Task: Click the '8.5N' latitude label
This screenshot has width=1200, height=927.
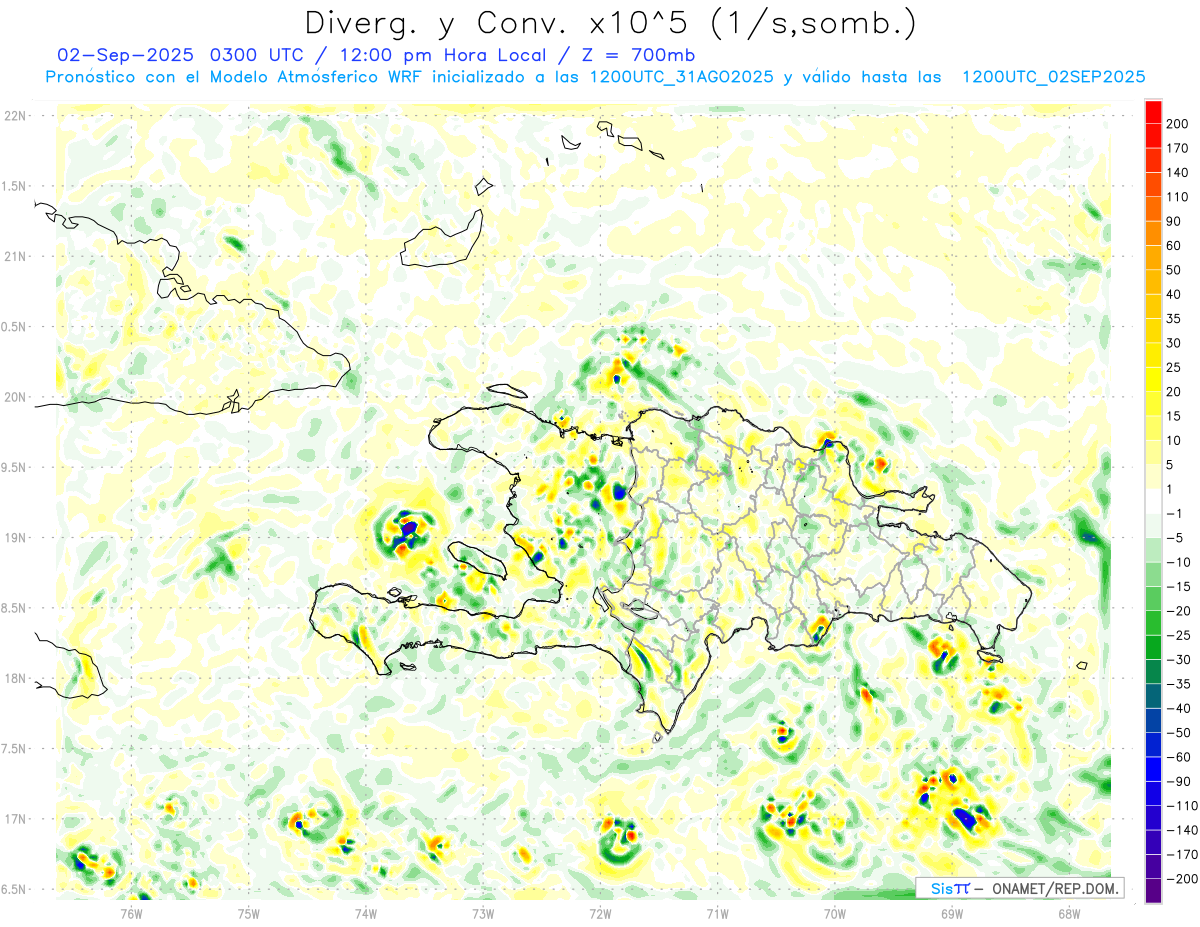Action: click(x=14, y=608)
